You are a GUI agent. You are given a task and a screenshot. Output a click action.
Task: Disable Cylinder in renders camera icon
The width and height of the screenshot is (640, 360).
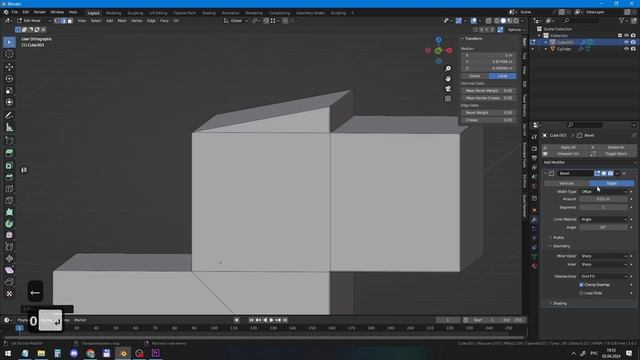633,49
